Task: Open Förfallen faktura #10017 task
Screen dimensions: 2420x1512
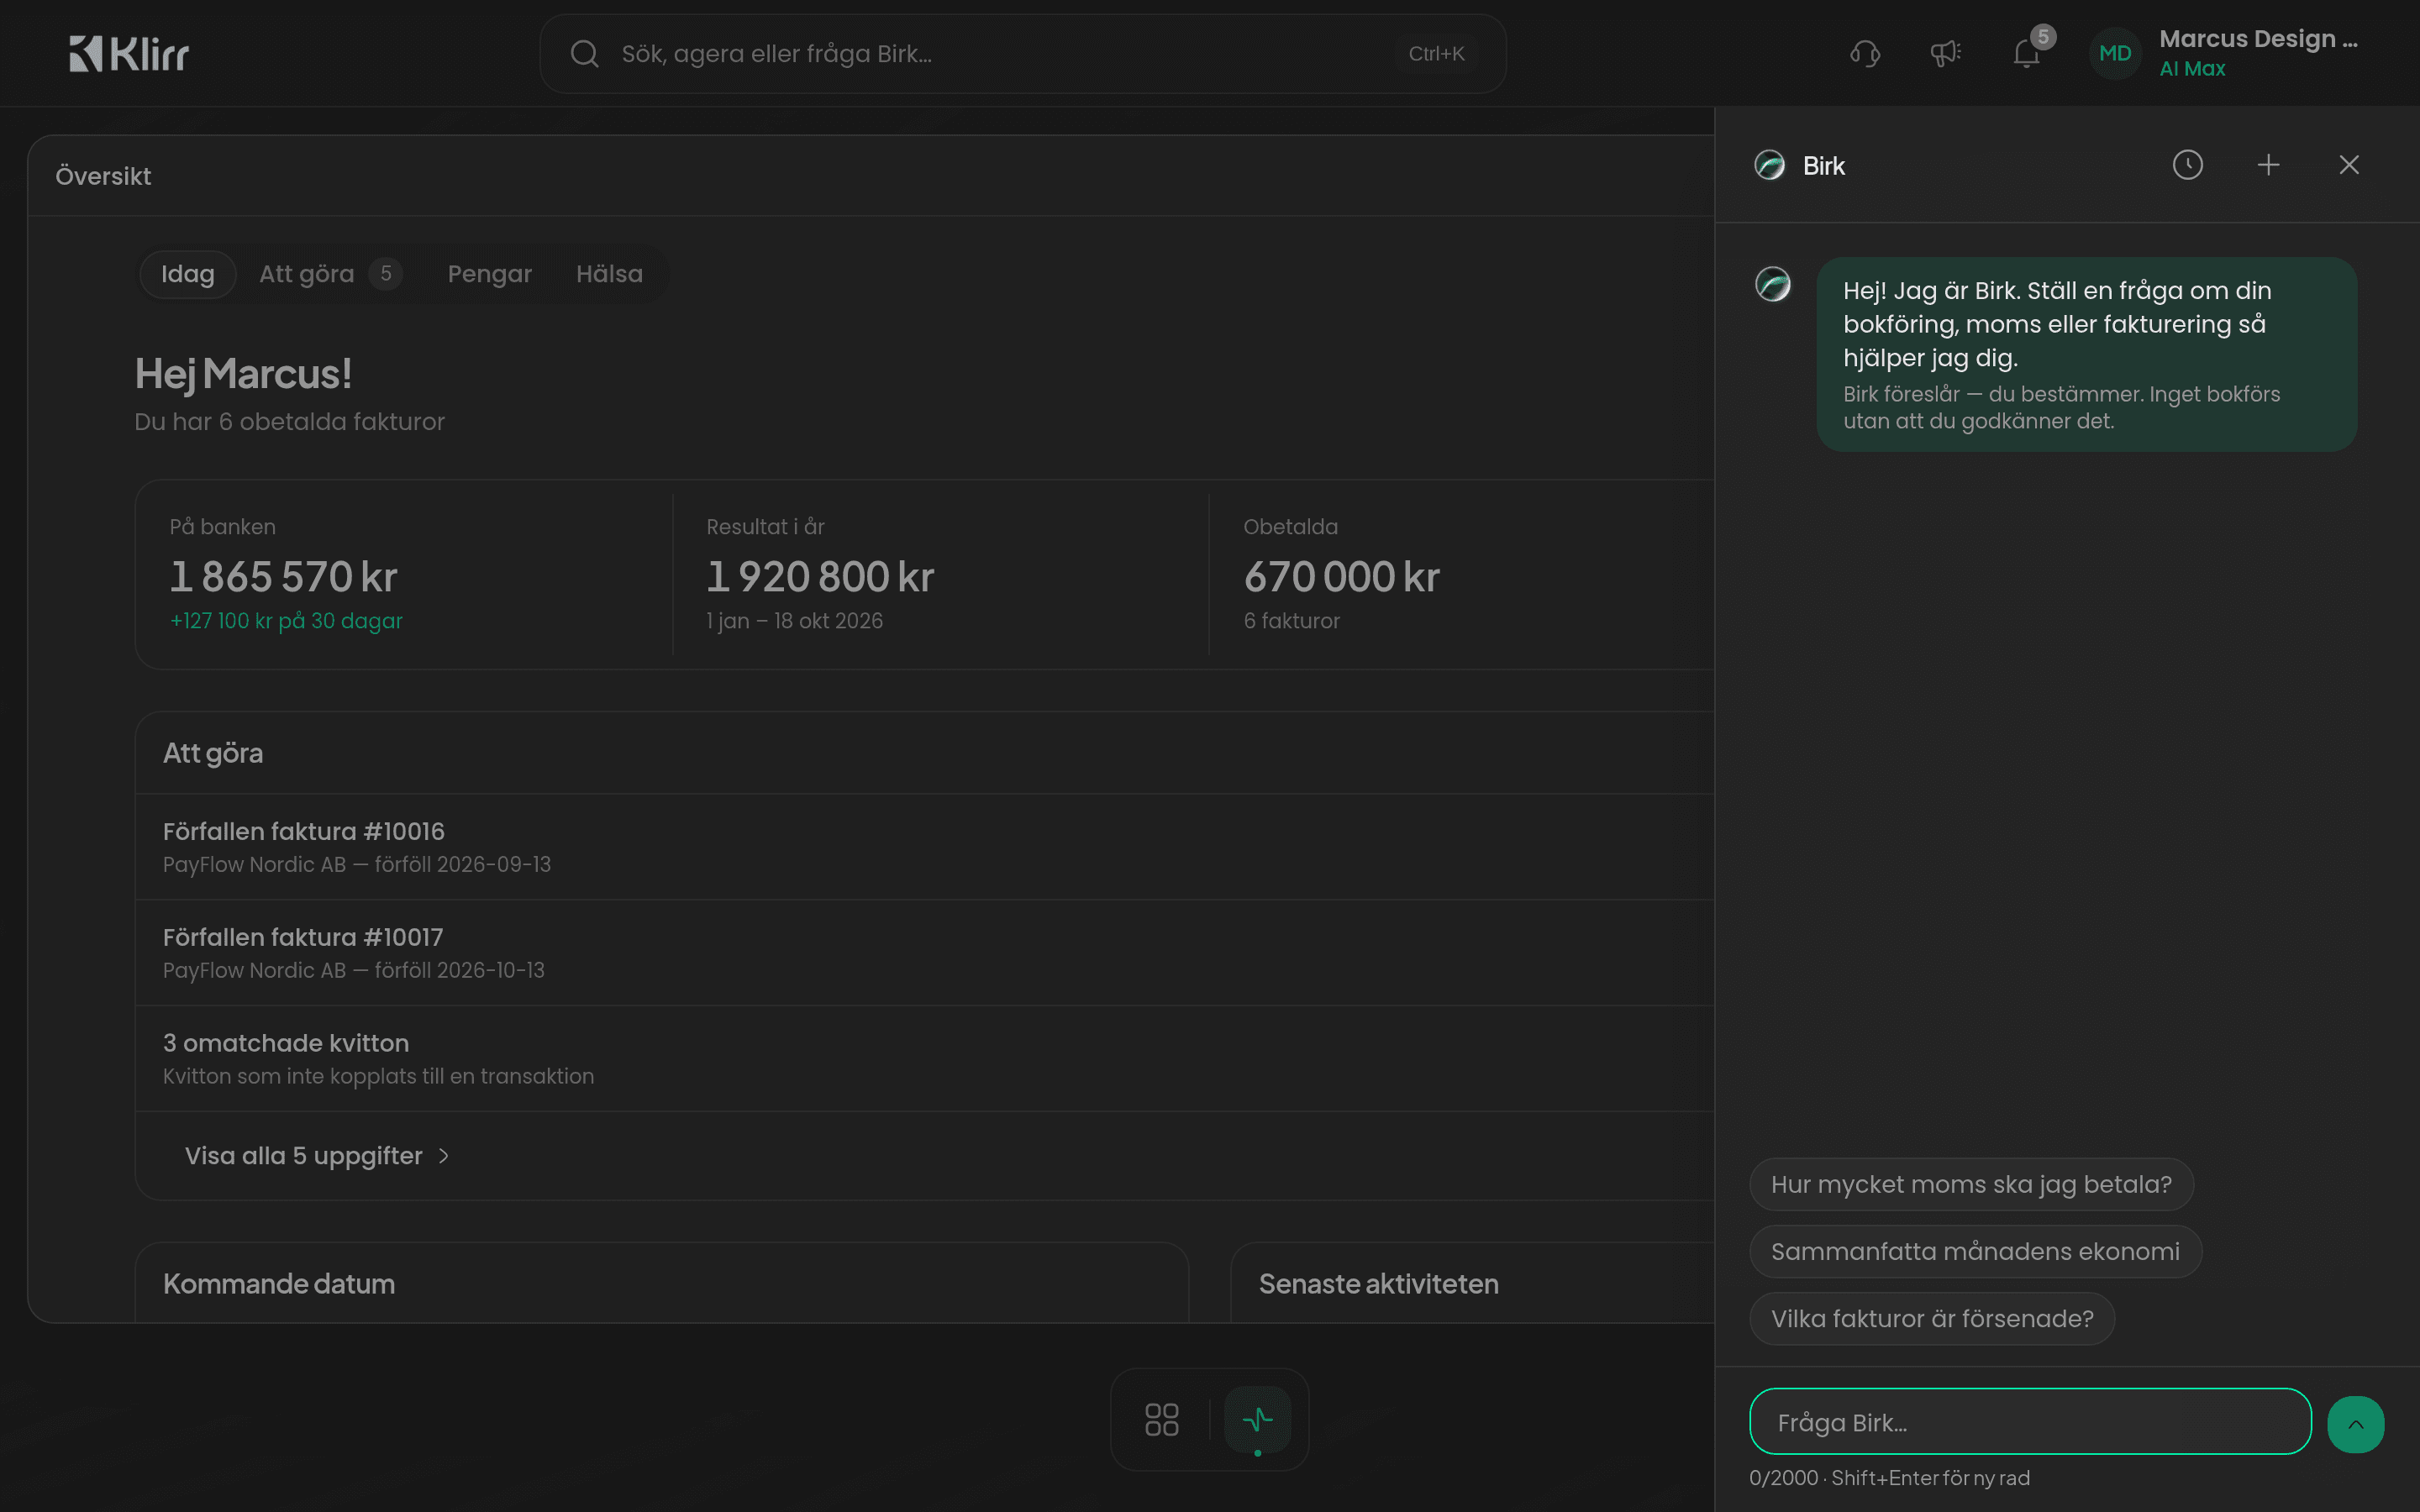Action: 925,953
